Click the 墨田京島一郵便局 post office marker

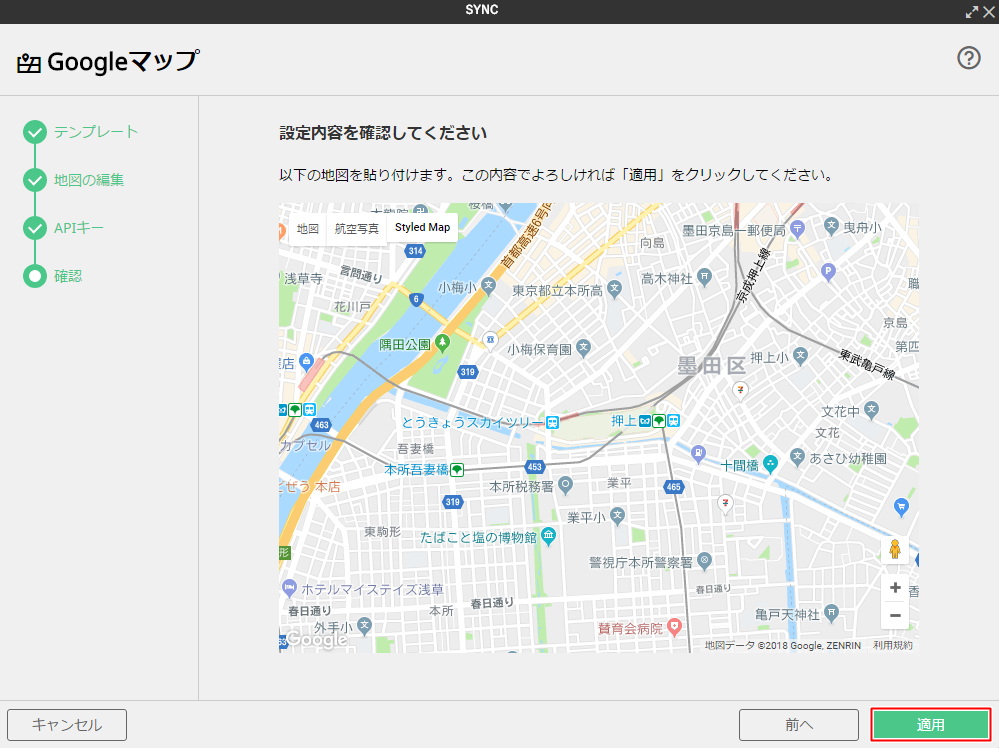[797, 228]
